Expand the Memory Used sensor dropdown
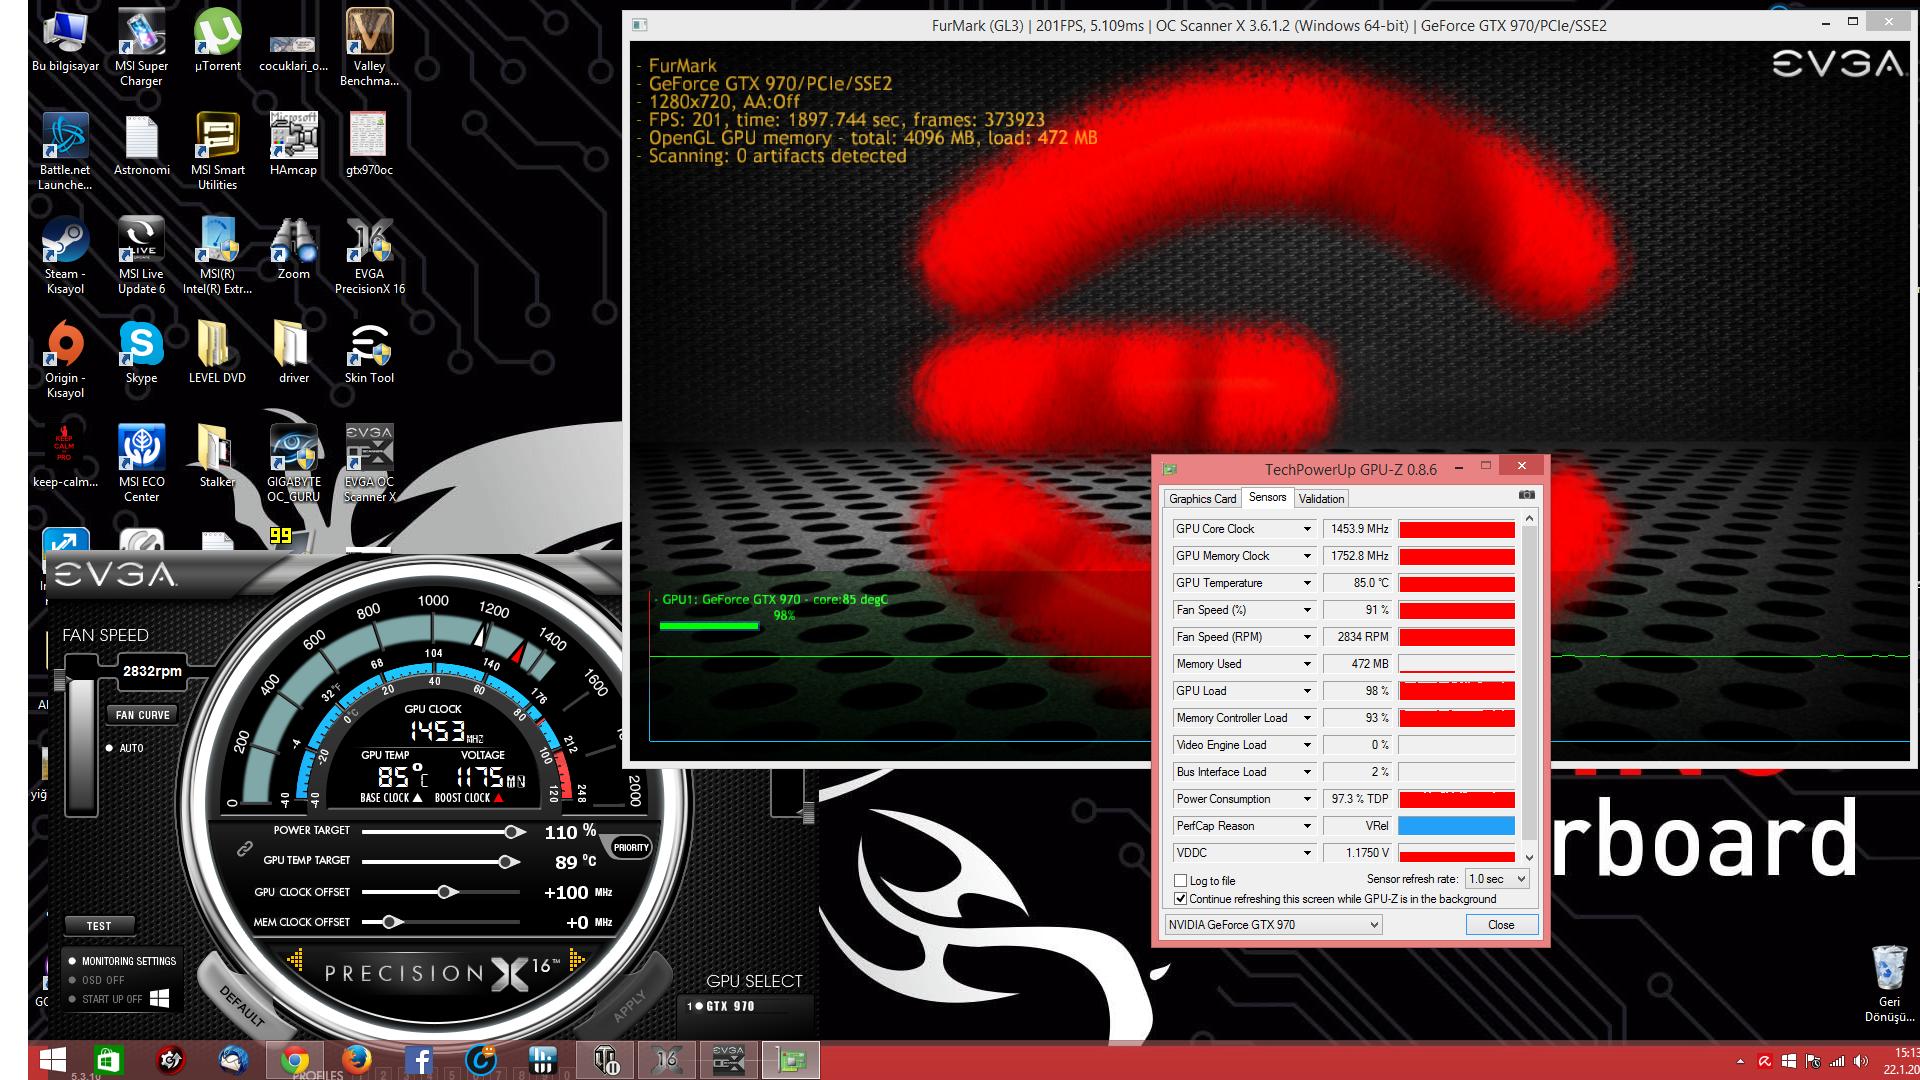Viewport: 1920px width, 1080px height. click(x=1306, y=664)
